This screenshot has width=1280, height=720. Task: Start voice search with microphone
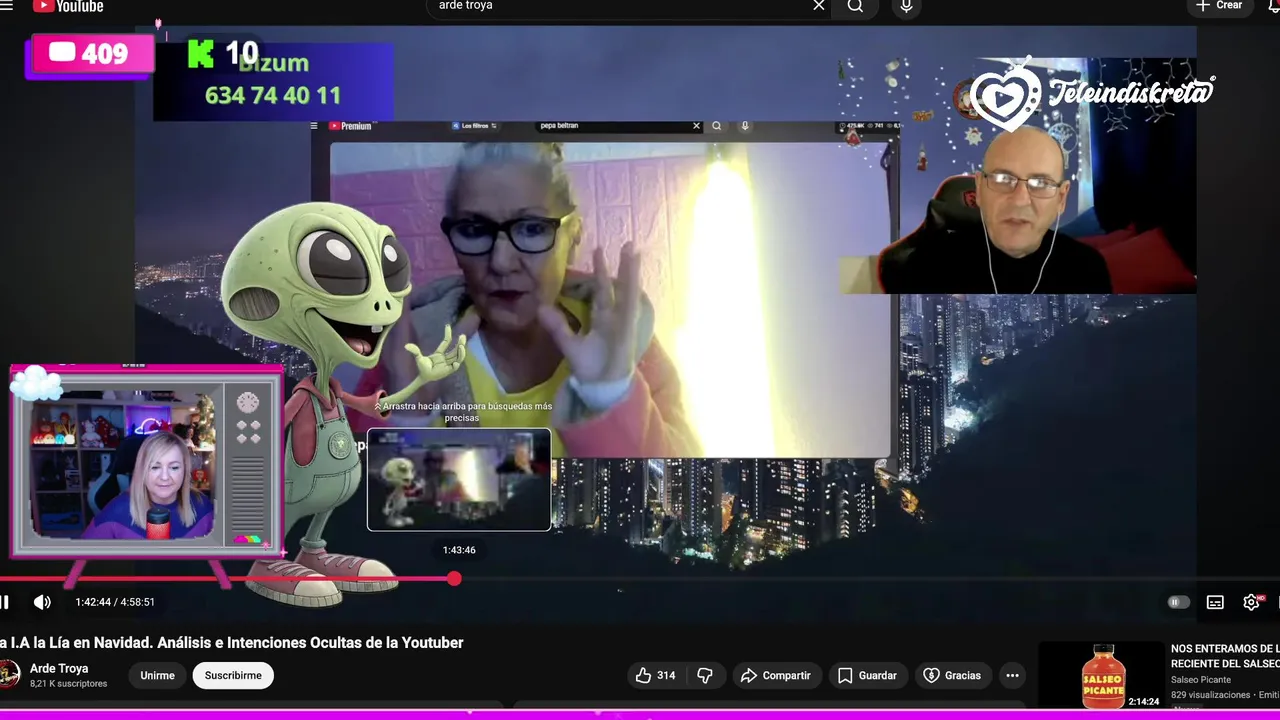tap(906, 6)
